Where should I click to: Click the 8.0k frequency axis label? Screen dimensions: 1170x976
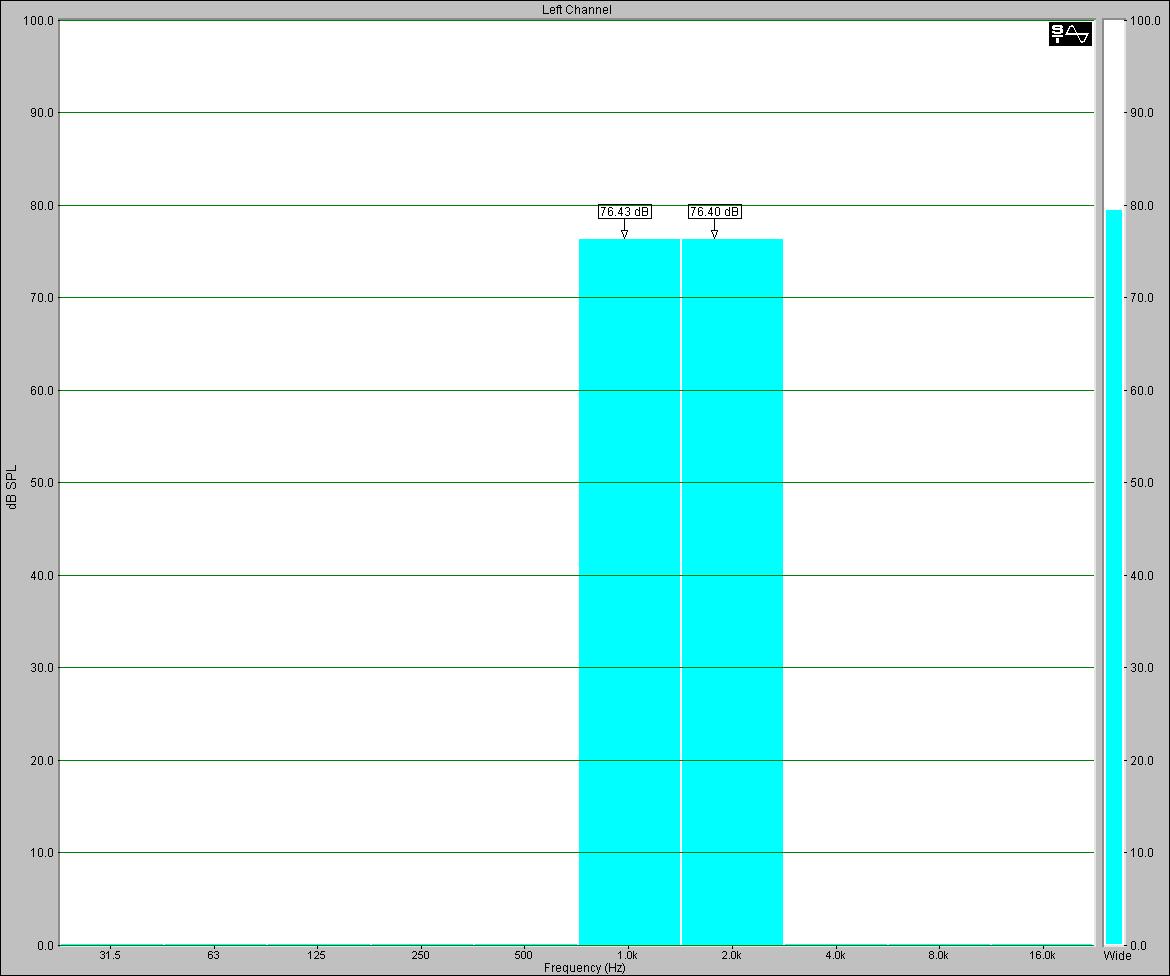click(x=938, y=955)
